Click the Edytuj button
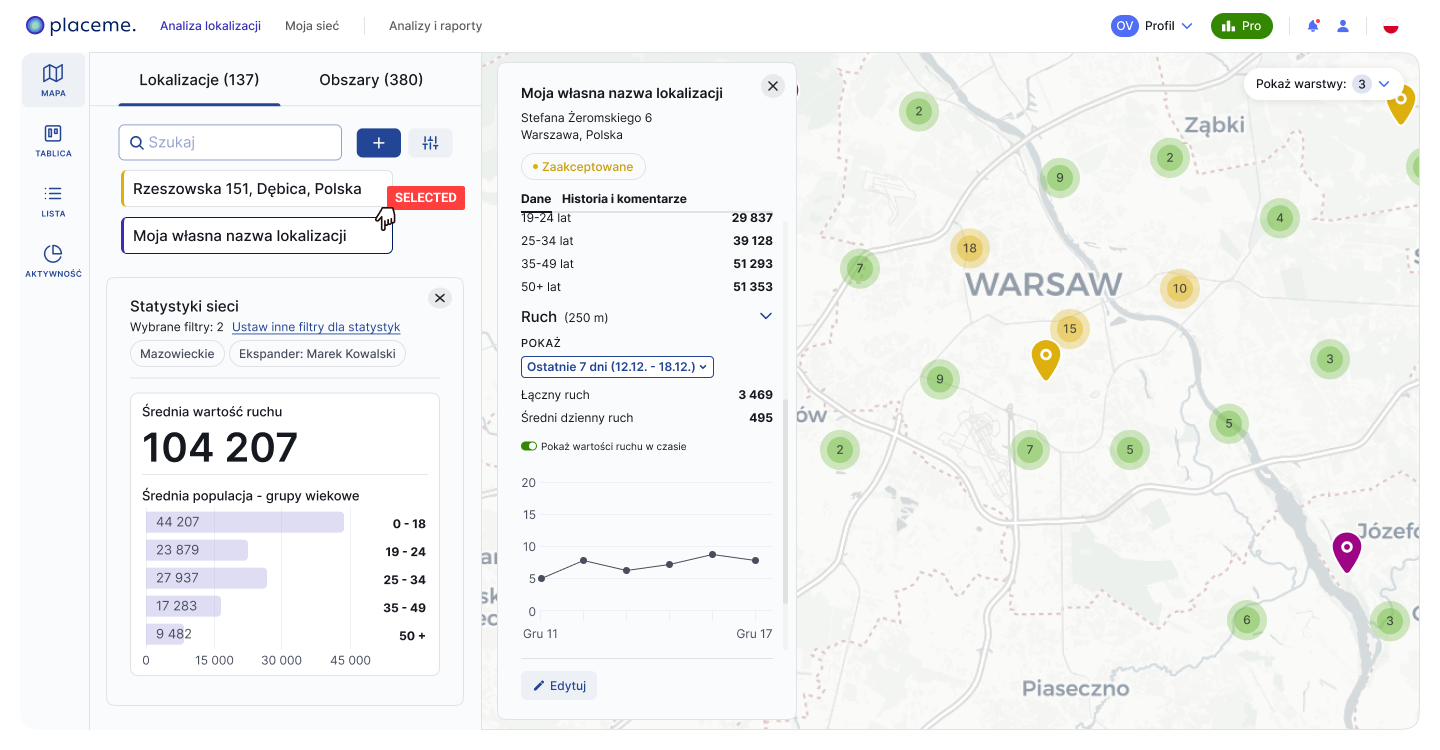 [558, 685]
